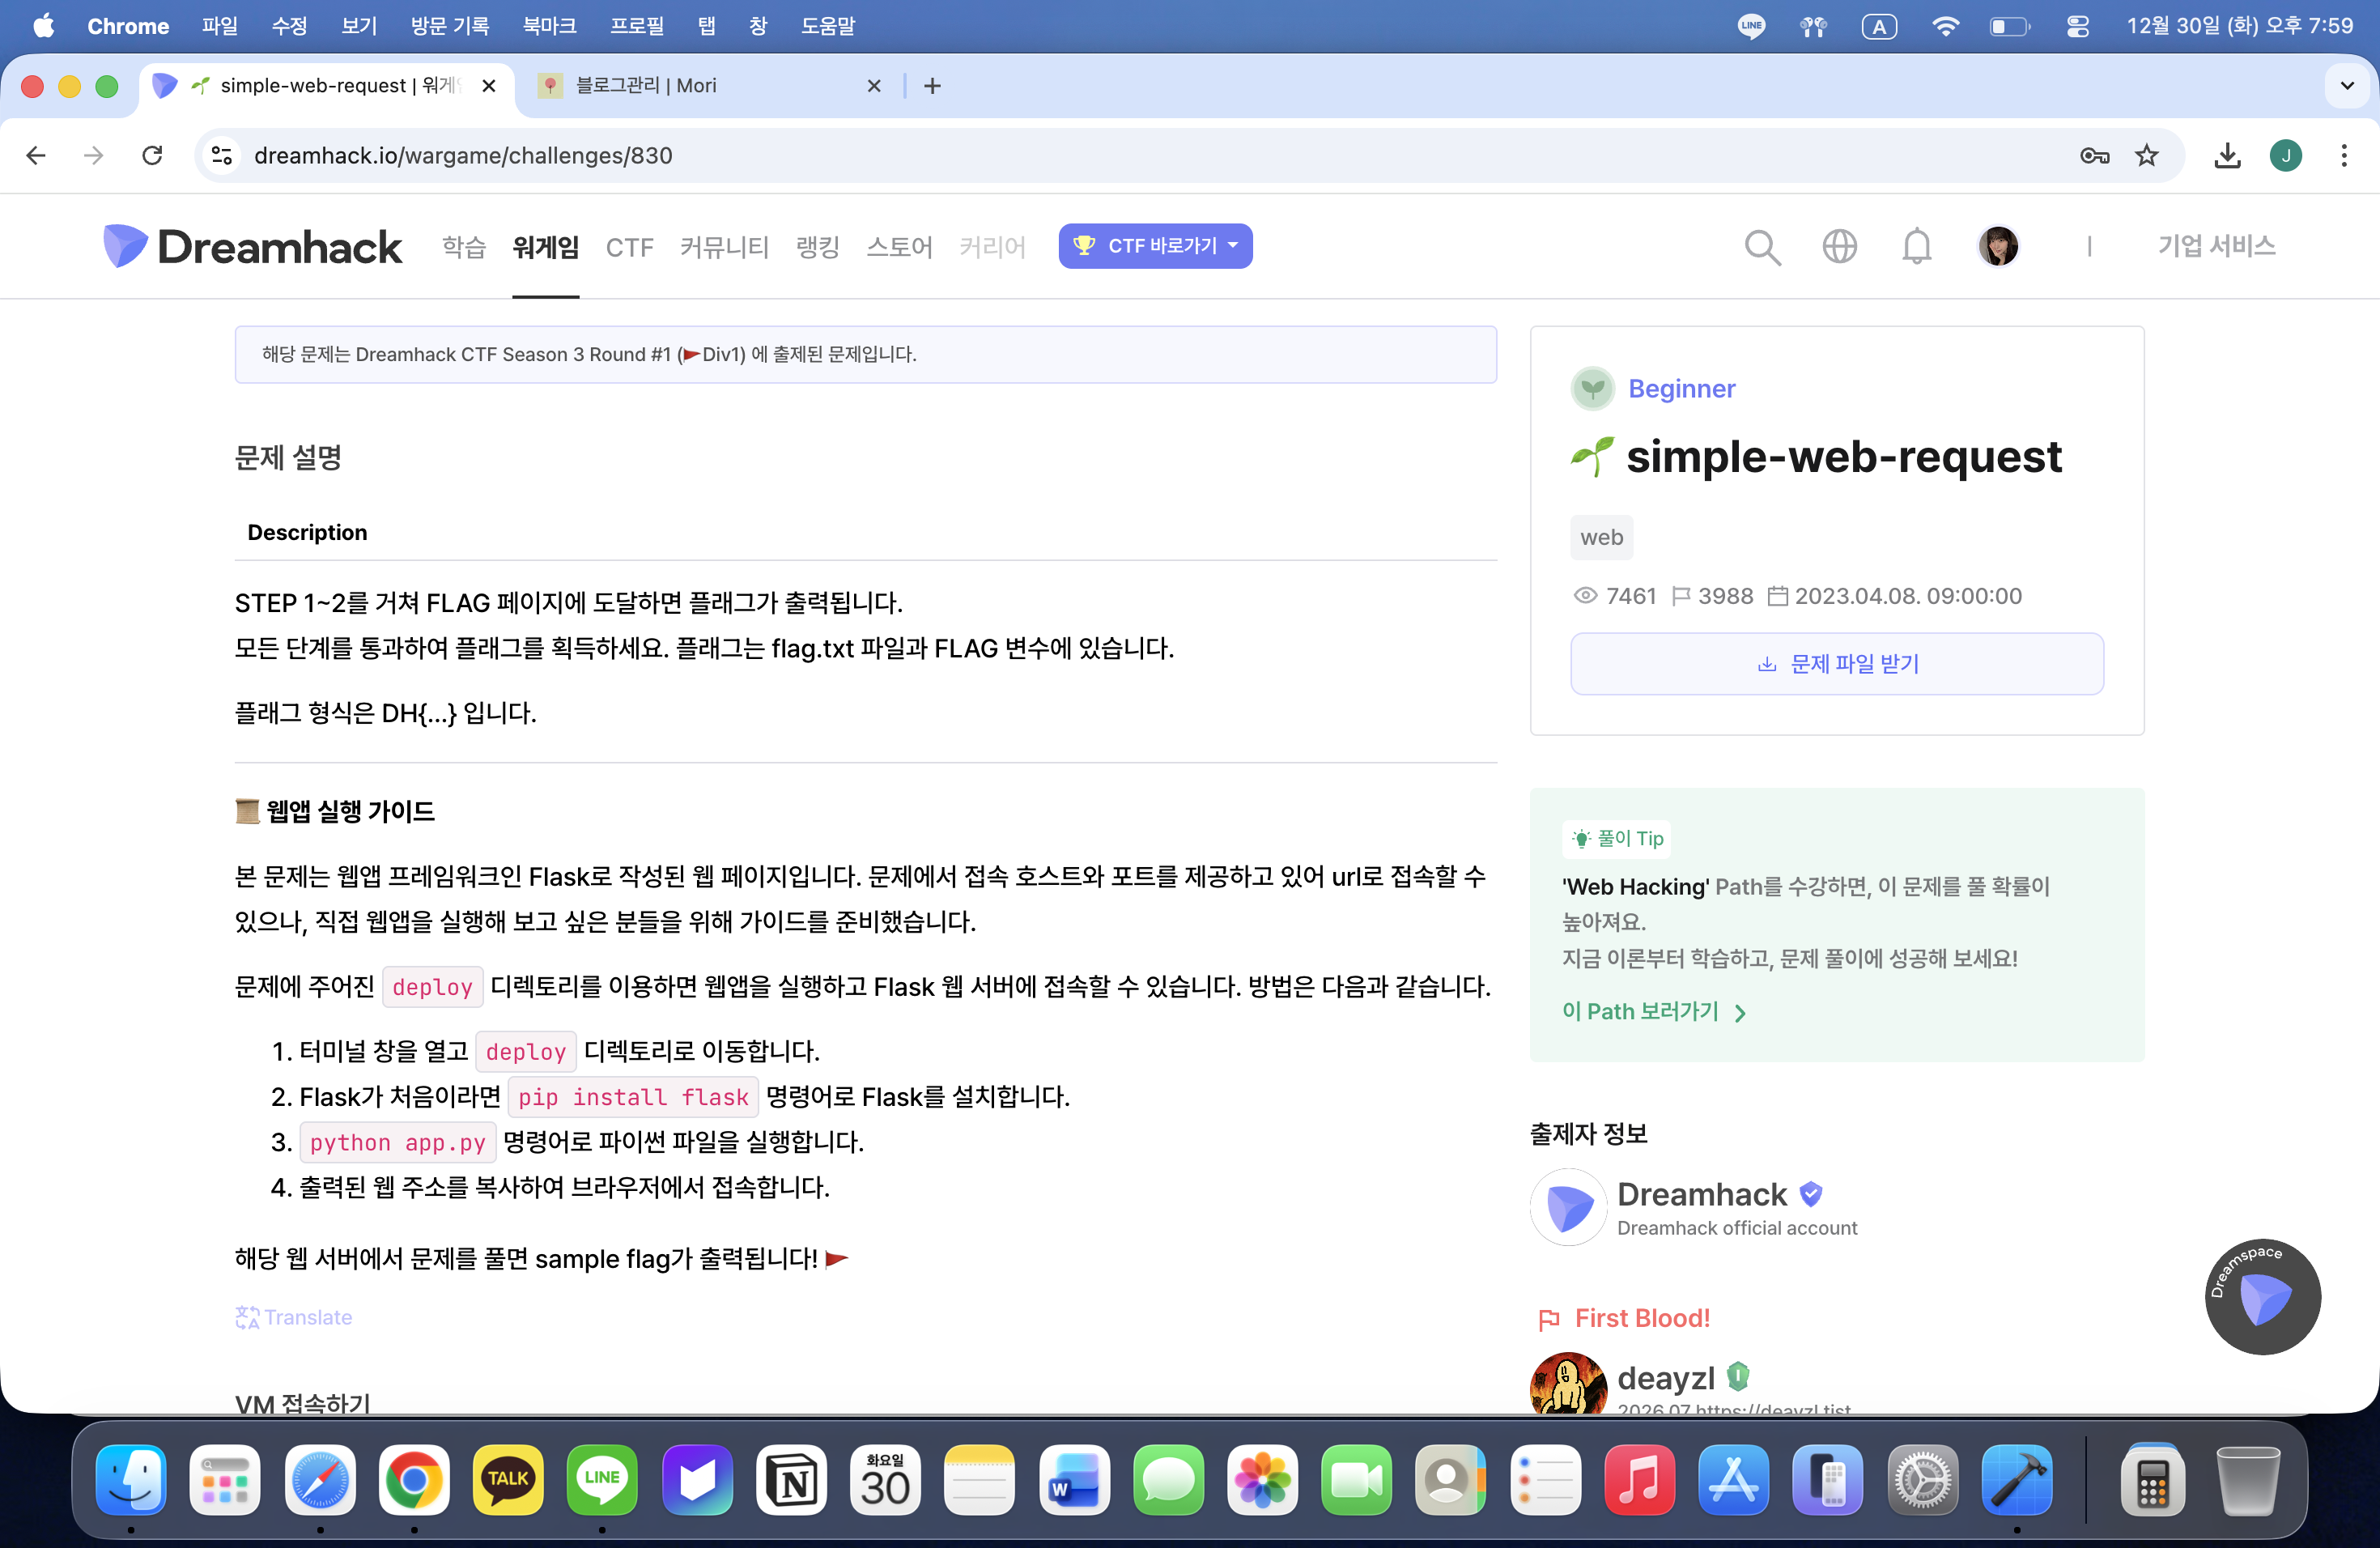Open the floating Dreamspace round button
This screenshot has width=2380, height=1548.
tap(2262, 1297)
